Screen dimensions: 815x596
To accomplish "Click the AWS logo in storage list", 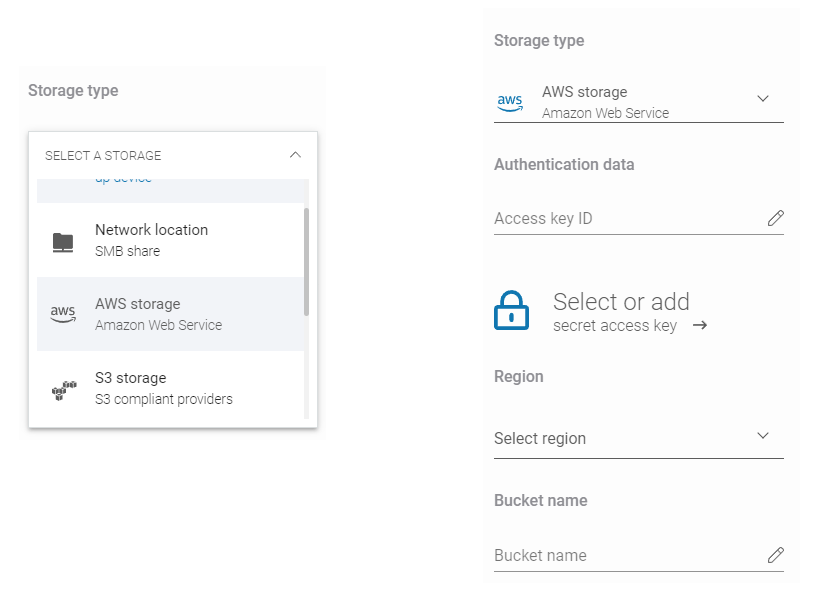I will pyautogui.click(x=63, y=314).
